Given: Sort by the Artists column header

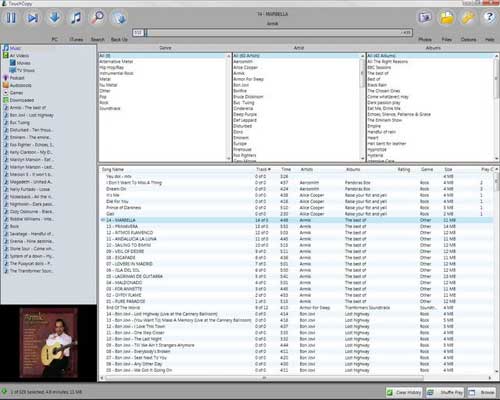Looking at the screenshot, I should (307, 169).
